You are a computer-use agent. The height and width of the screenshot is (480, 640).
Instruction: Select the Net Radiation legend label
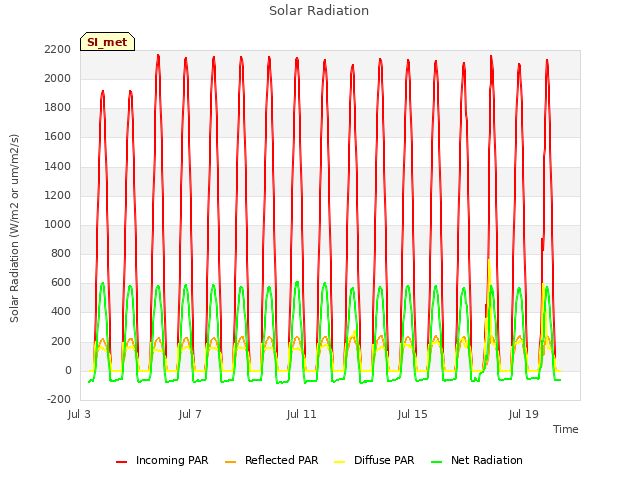tap(487, 460)
